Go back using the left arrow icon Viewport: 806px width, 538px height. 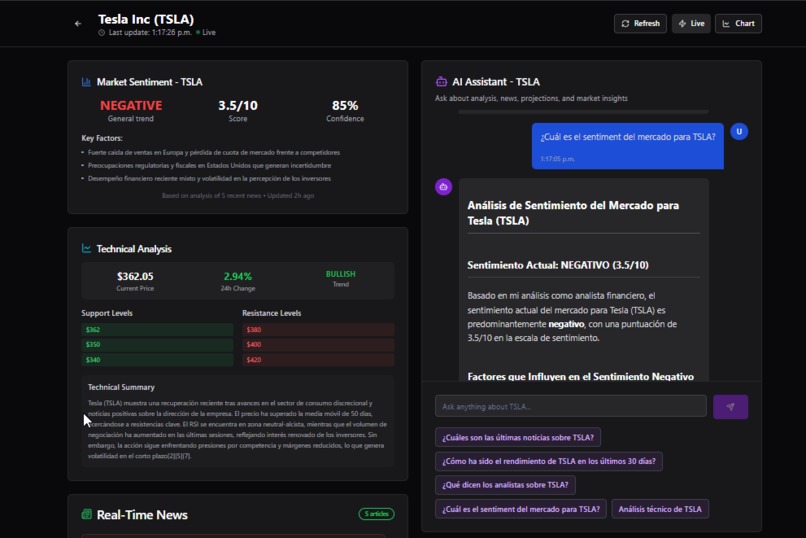click(x=78, y=24)
